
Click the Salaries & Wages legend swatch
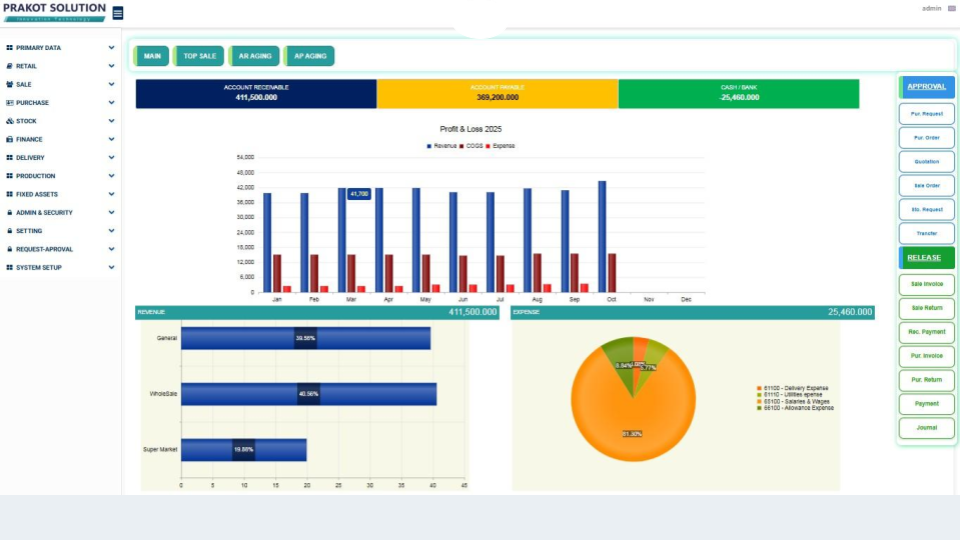point(760,401)
